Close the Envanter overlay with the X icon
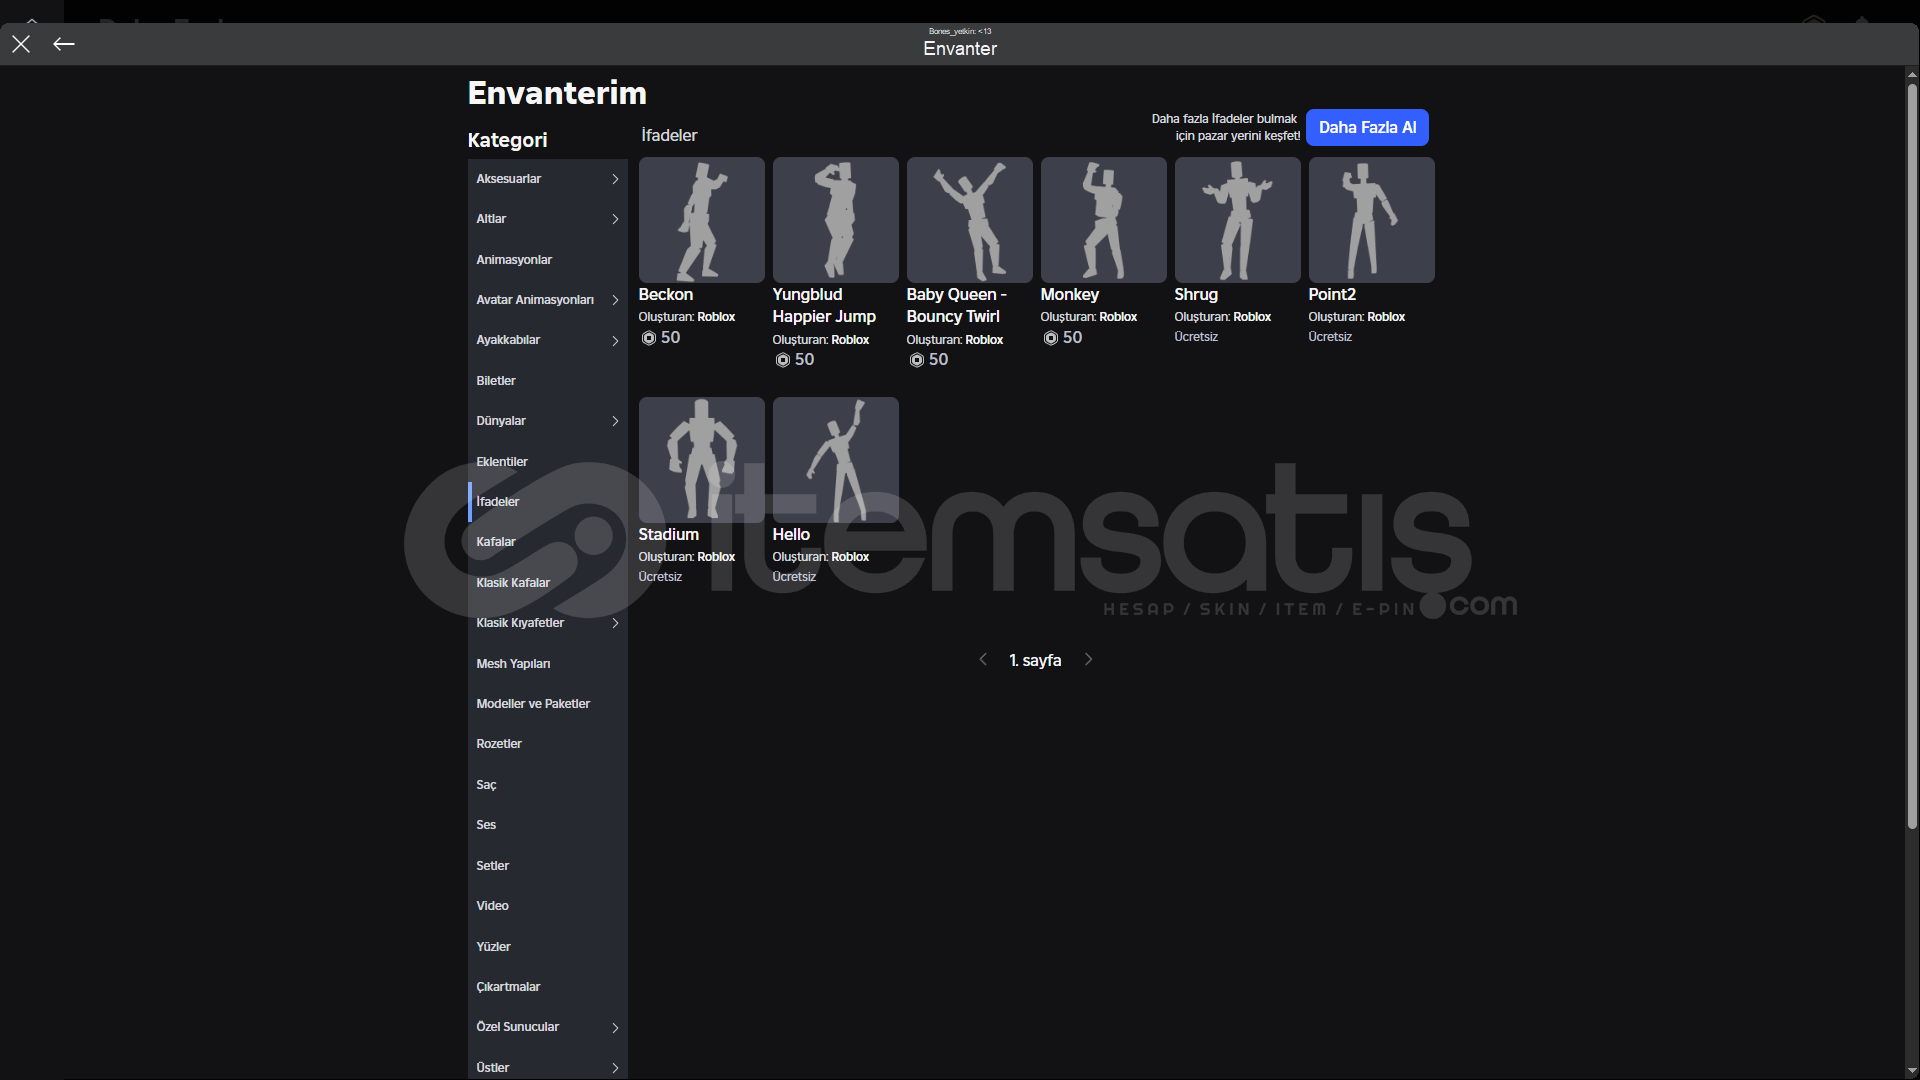The height and width of the screenshot is (1080, 1920). 21,44
